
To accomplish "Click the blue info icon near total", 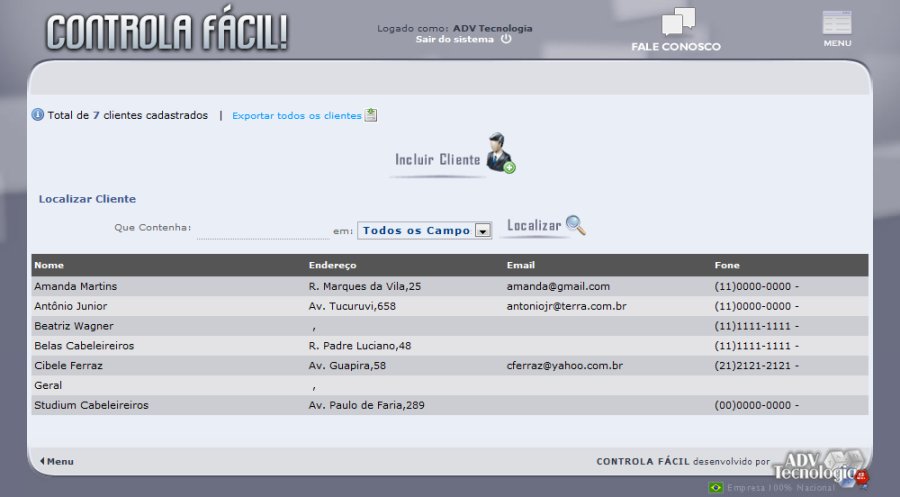I will tap(38, 115).
